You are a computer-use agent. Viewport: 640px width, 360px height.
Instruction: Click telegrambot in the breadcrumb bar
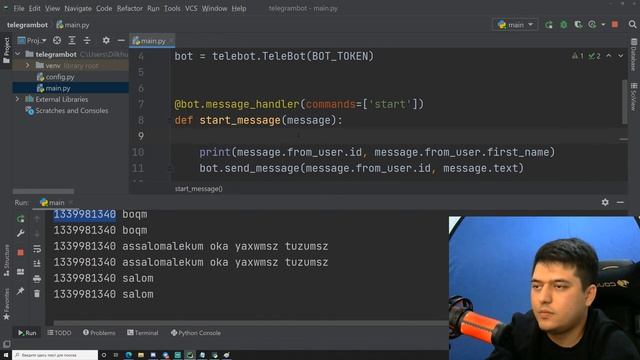(x=27, y=25)
